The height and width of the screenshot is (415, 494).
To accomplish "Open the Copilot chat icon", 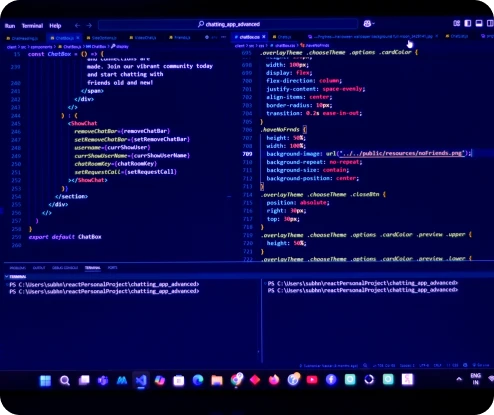I will tap(368, 24).
